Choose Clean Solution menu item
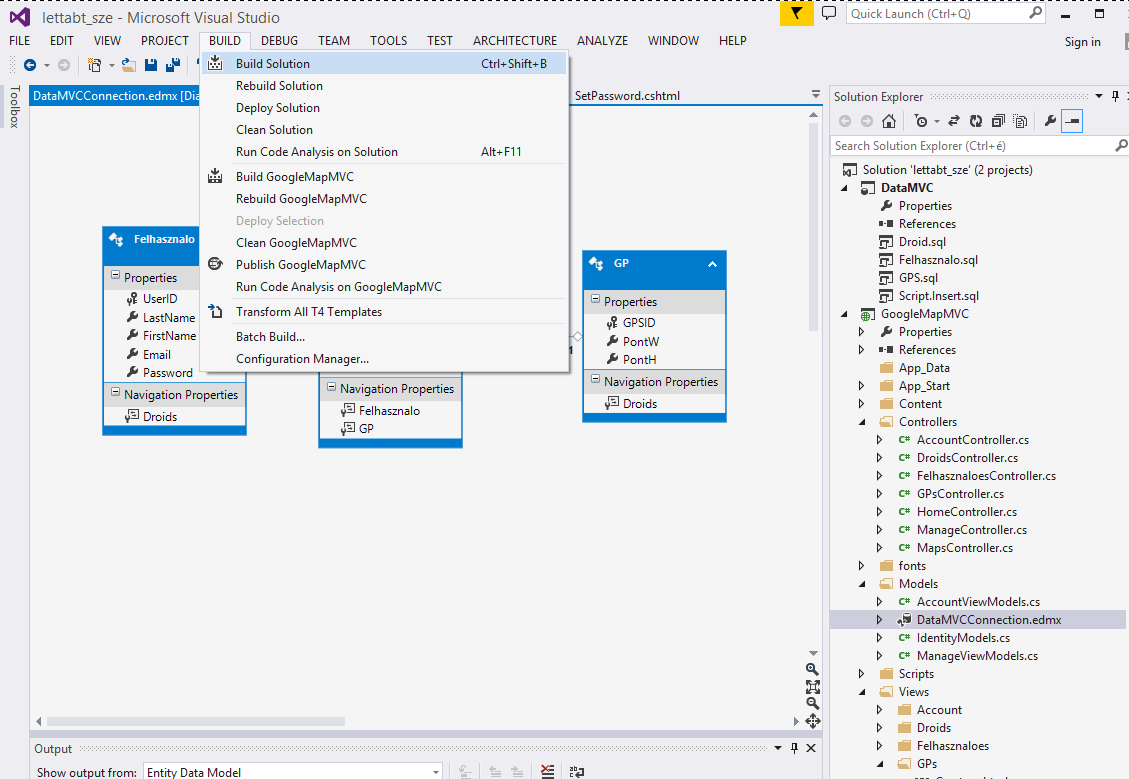The width and height of the screenshot is (1129, 779). click(384, 130)
